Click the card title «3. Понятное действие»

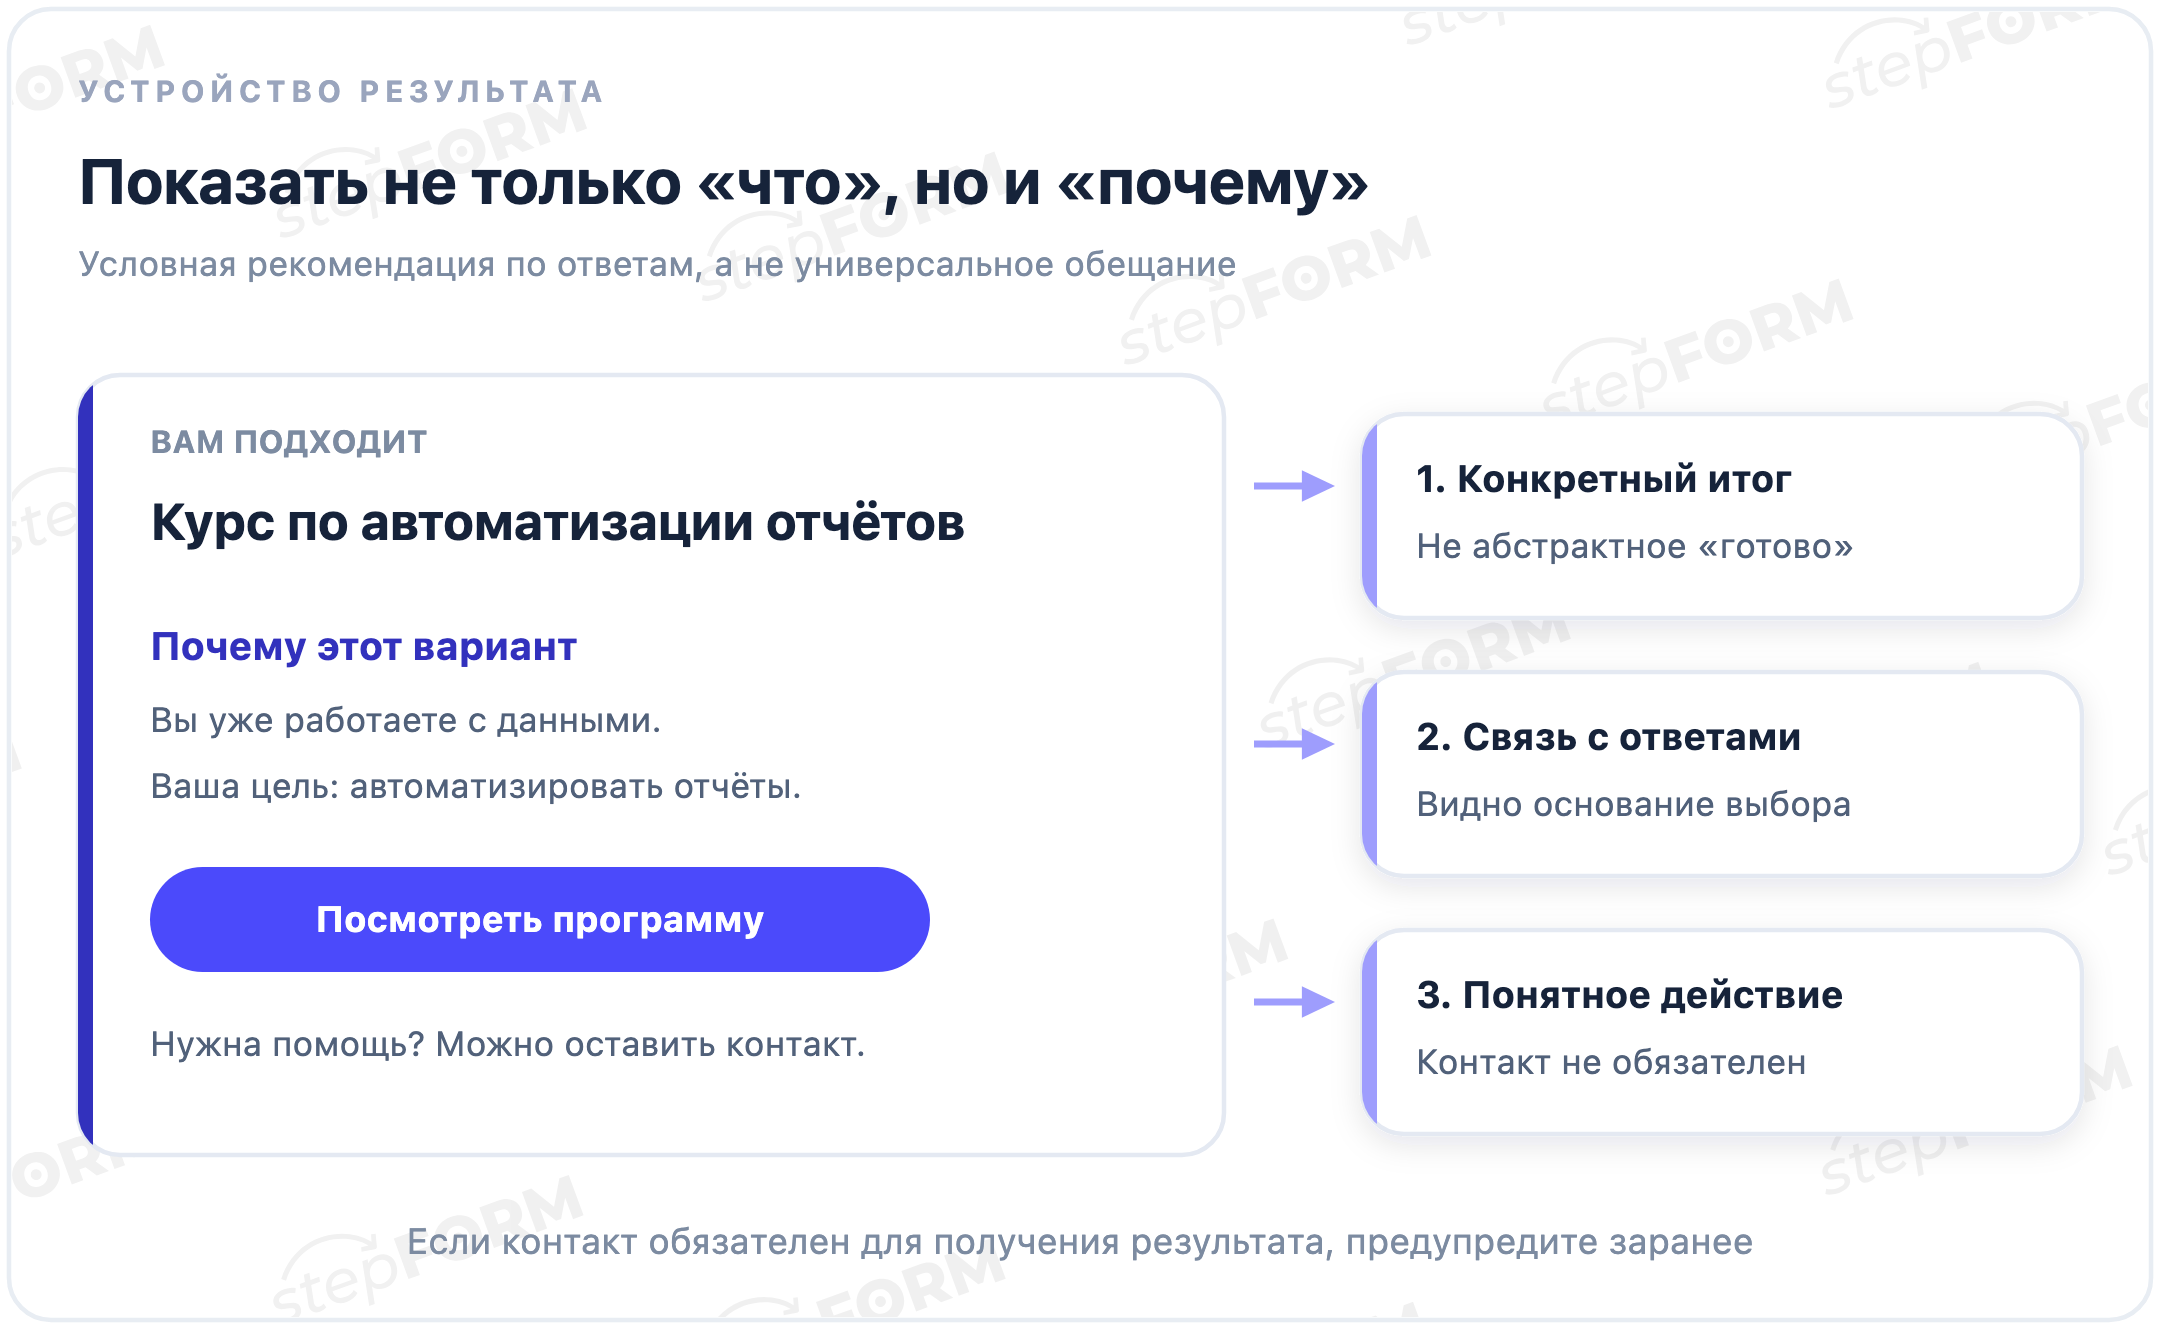click(1630, 995)
